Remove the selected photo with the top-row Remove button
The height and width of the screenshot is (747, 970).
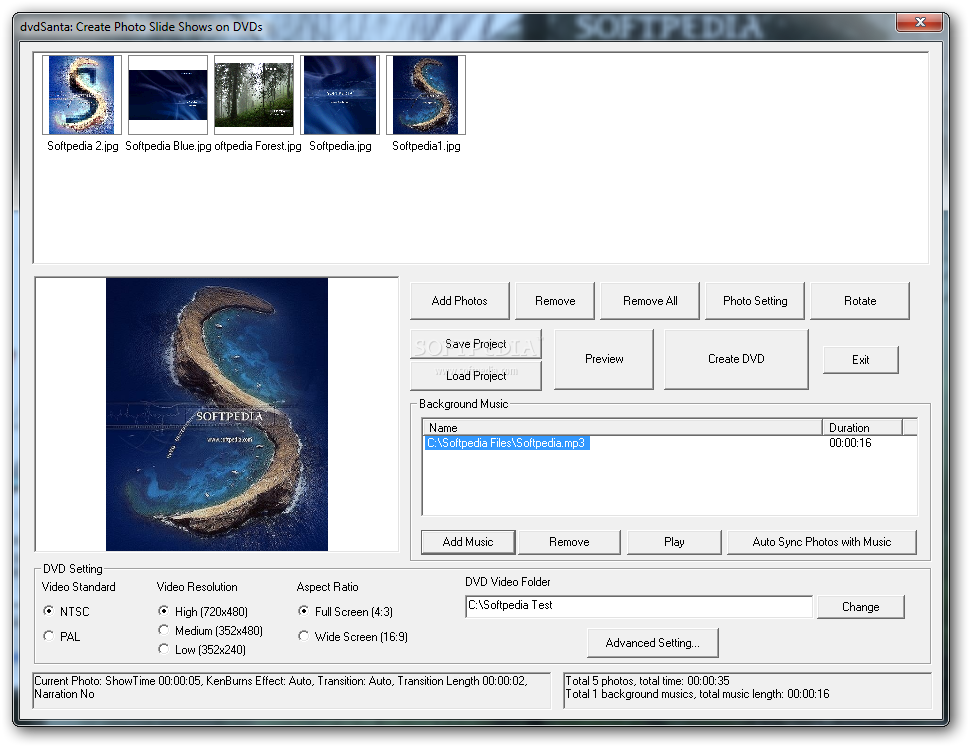pos(555,301)
